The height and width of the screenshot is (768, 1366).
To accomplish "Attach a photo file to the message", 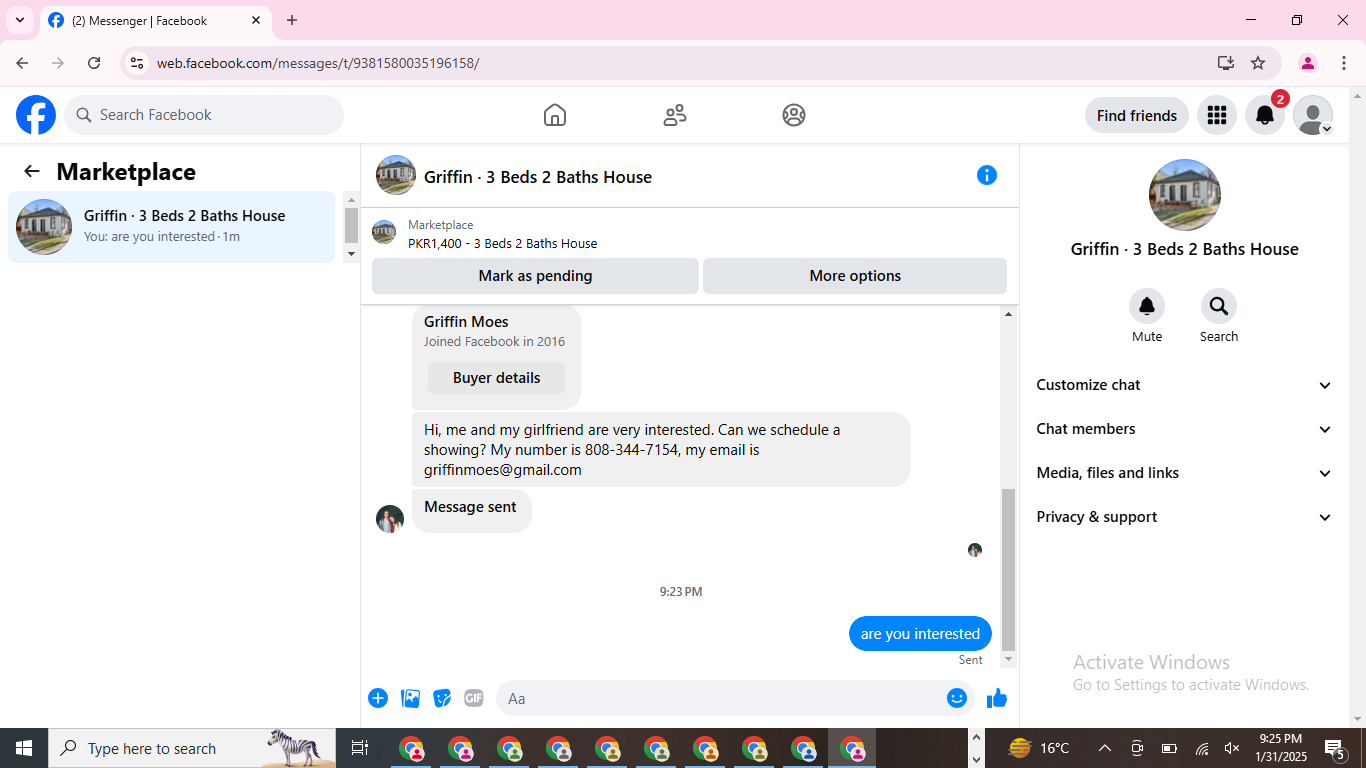I will pos(410,698).
